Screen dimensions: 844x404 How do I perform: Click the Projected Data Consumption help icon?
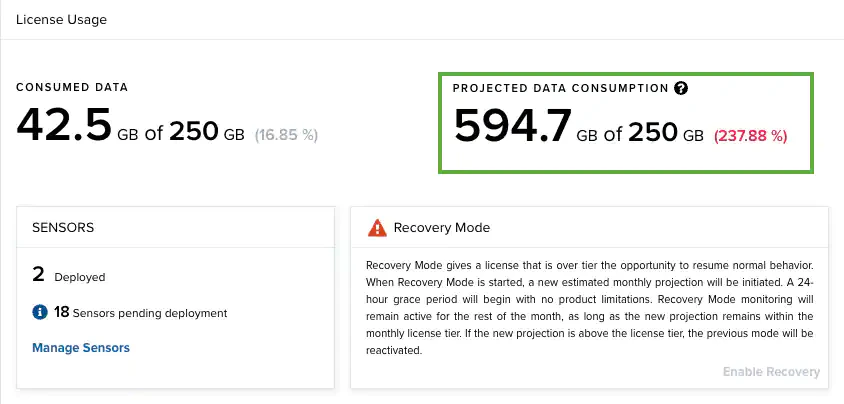(x=681, y=88)
